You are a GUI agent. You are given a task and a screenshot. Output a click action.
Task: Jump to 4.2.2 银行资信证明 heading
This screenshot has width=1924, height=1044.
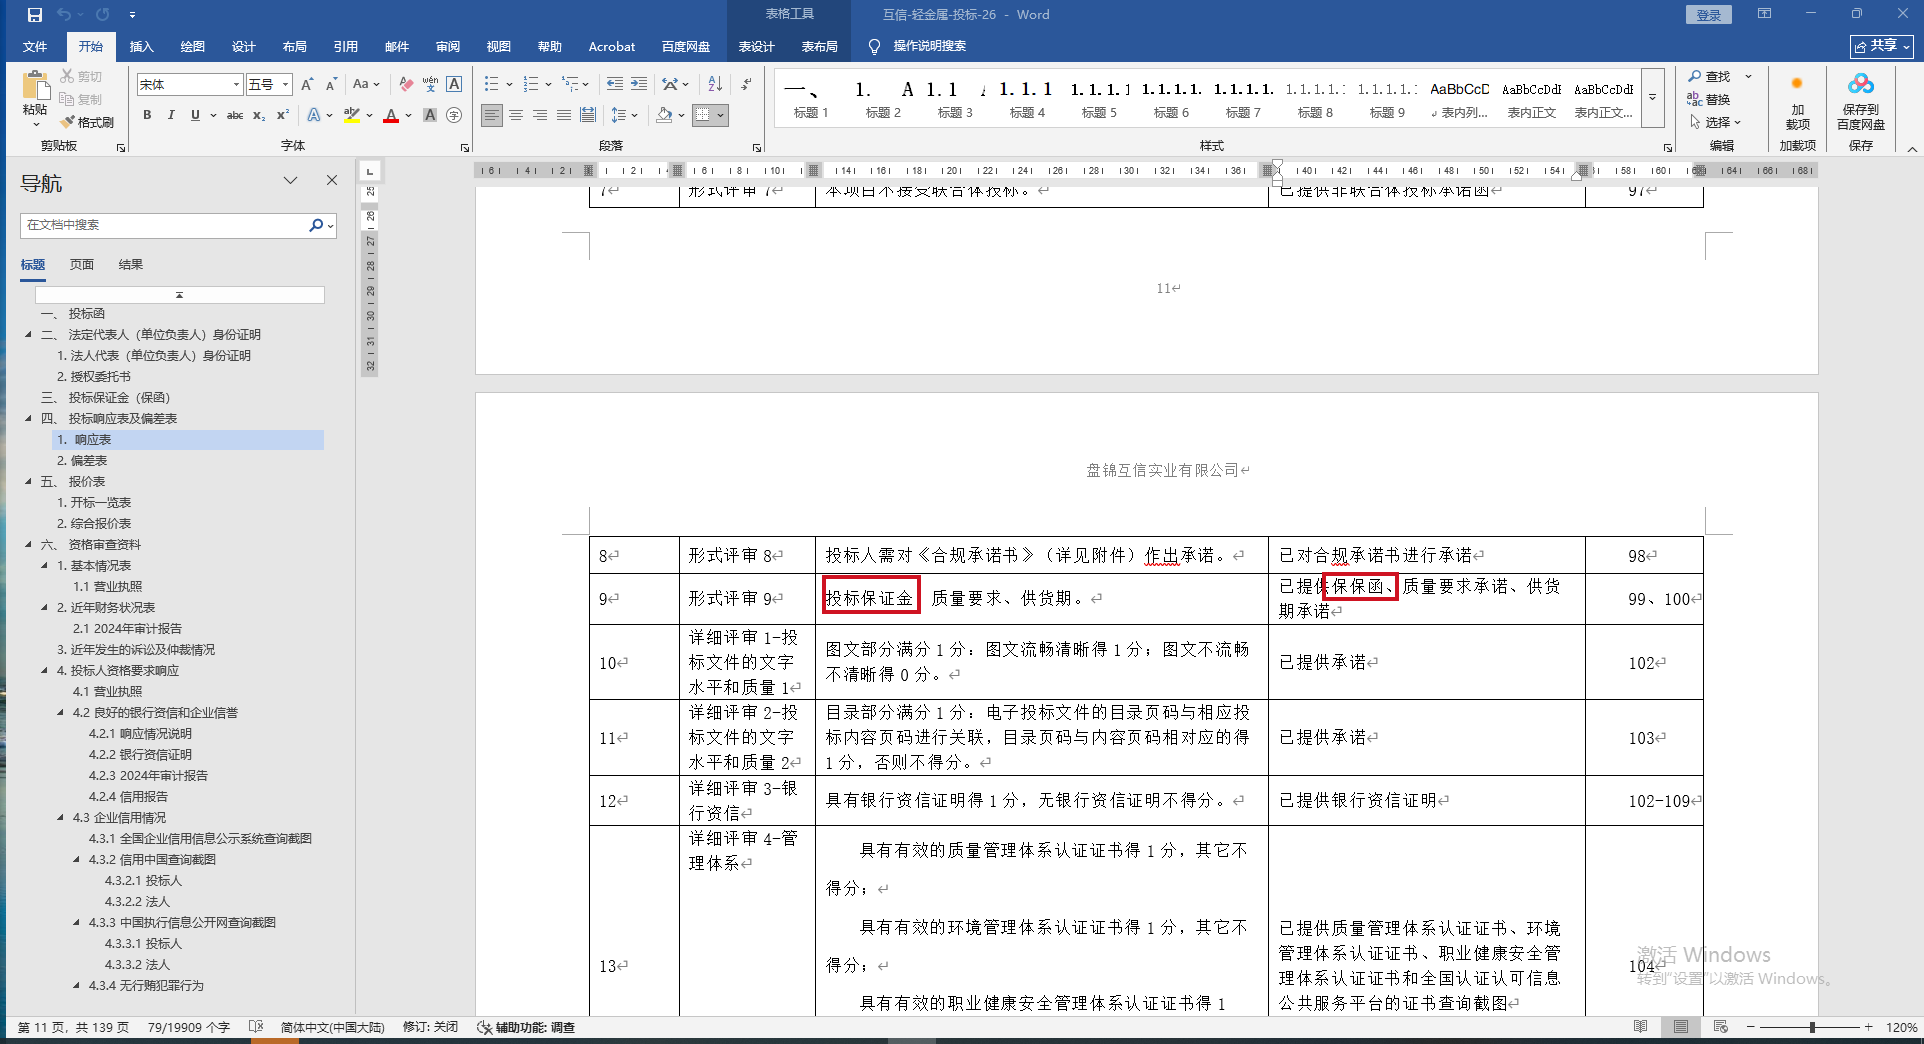pos(140,755)
